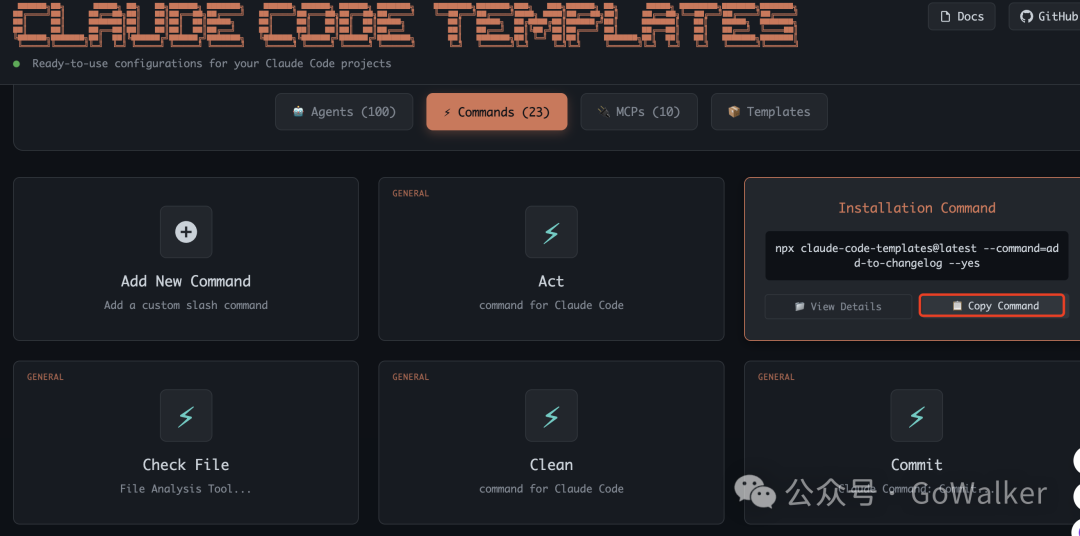Image resolution: width=1080 pixels, height=536 pixels.
Task: Click the Clean card title
Action: [x=551, y=464]
